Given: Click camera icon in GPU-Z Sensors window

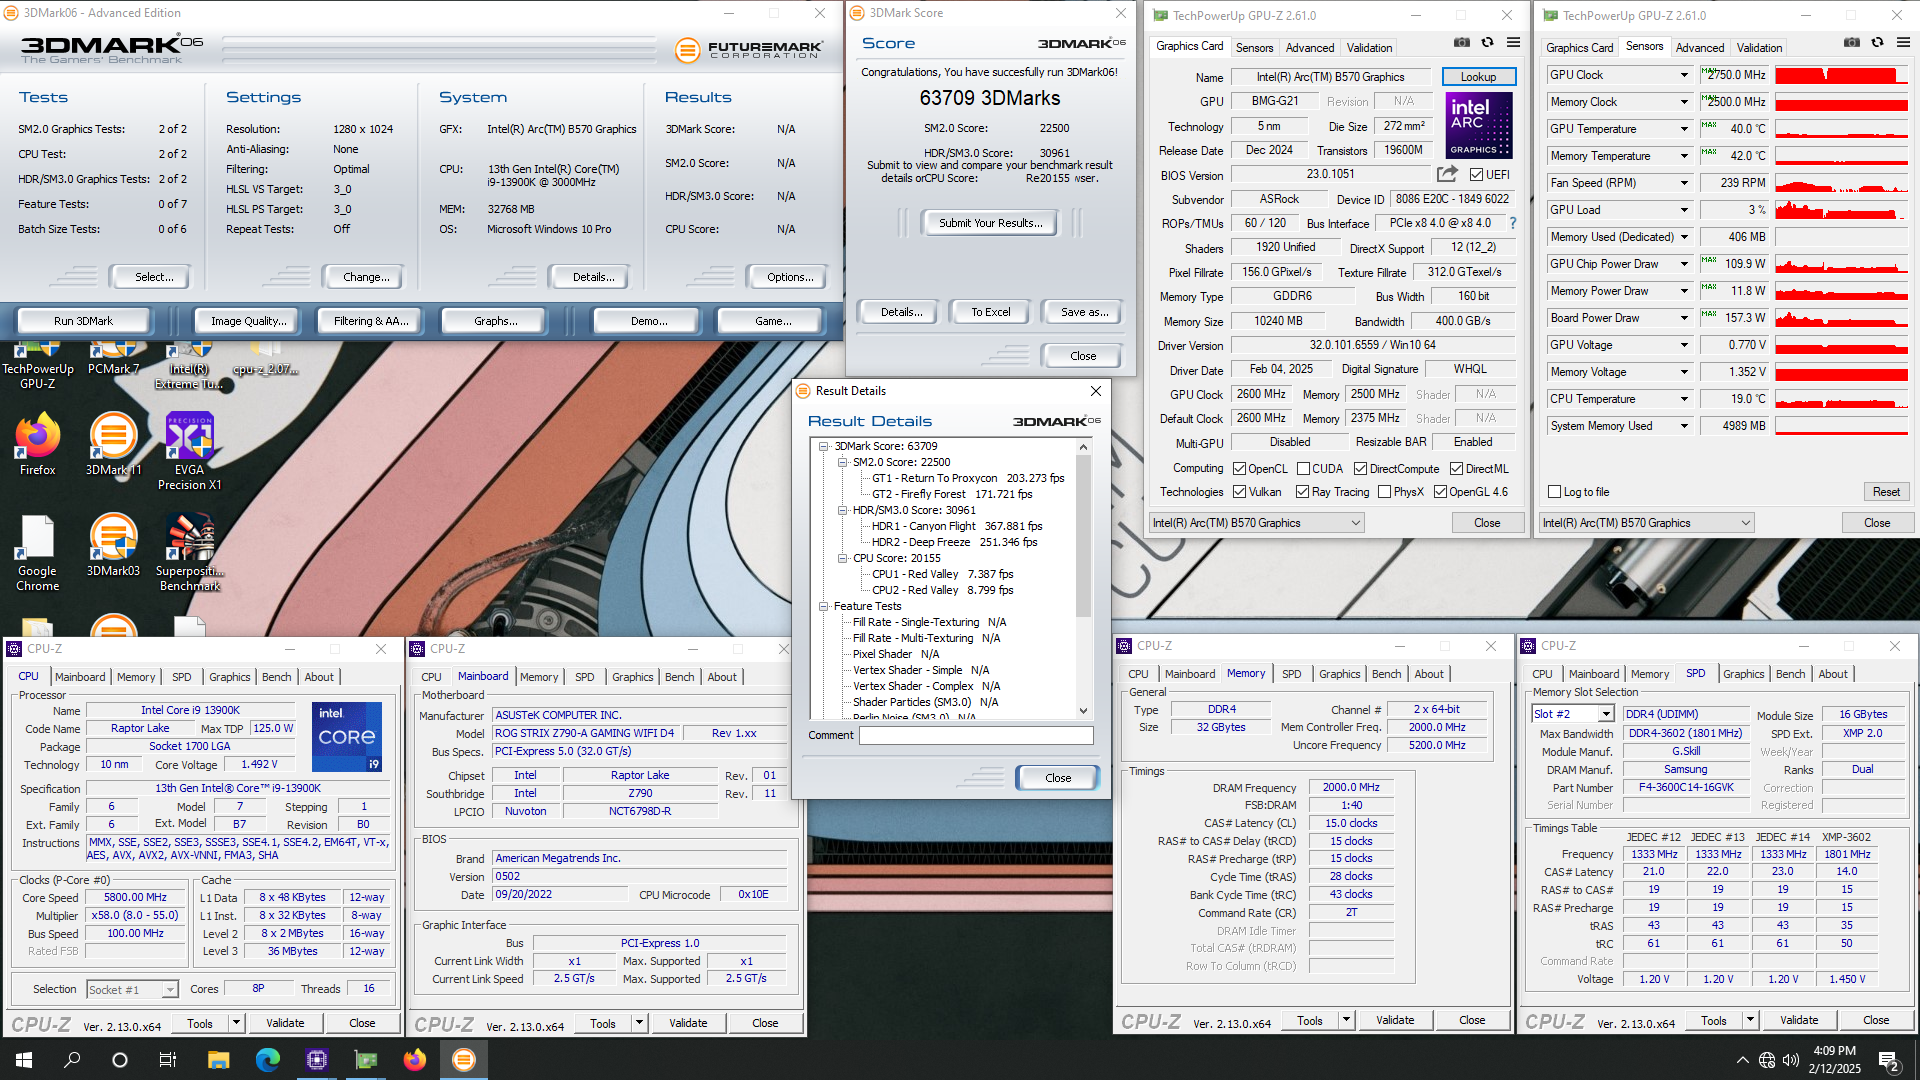Looking at the screenshot, I should click(x=1852, y=43).
